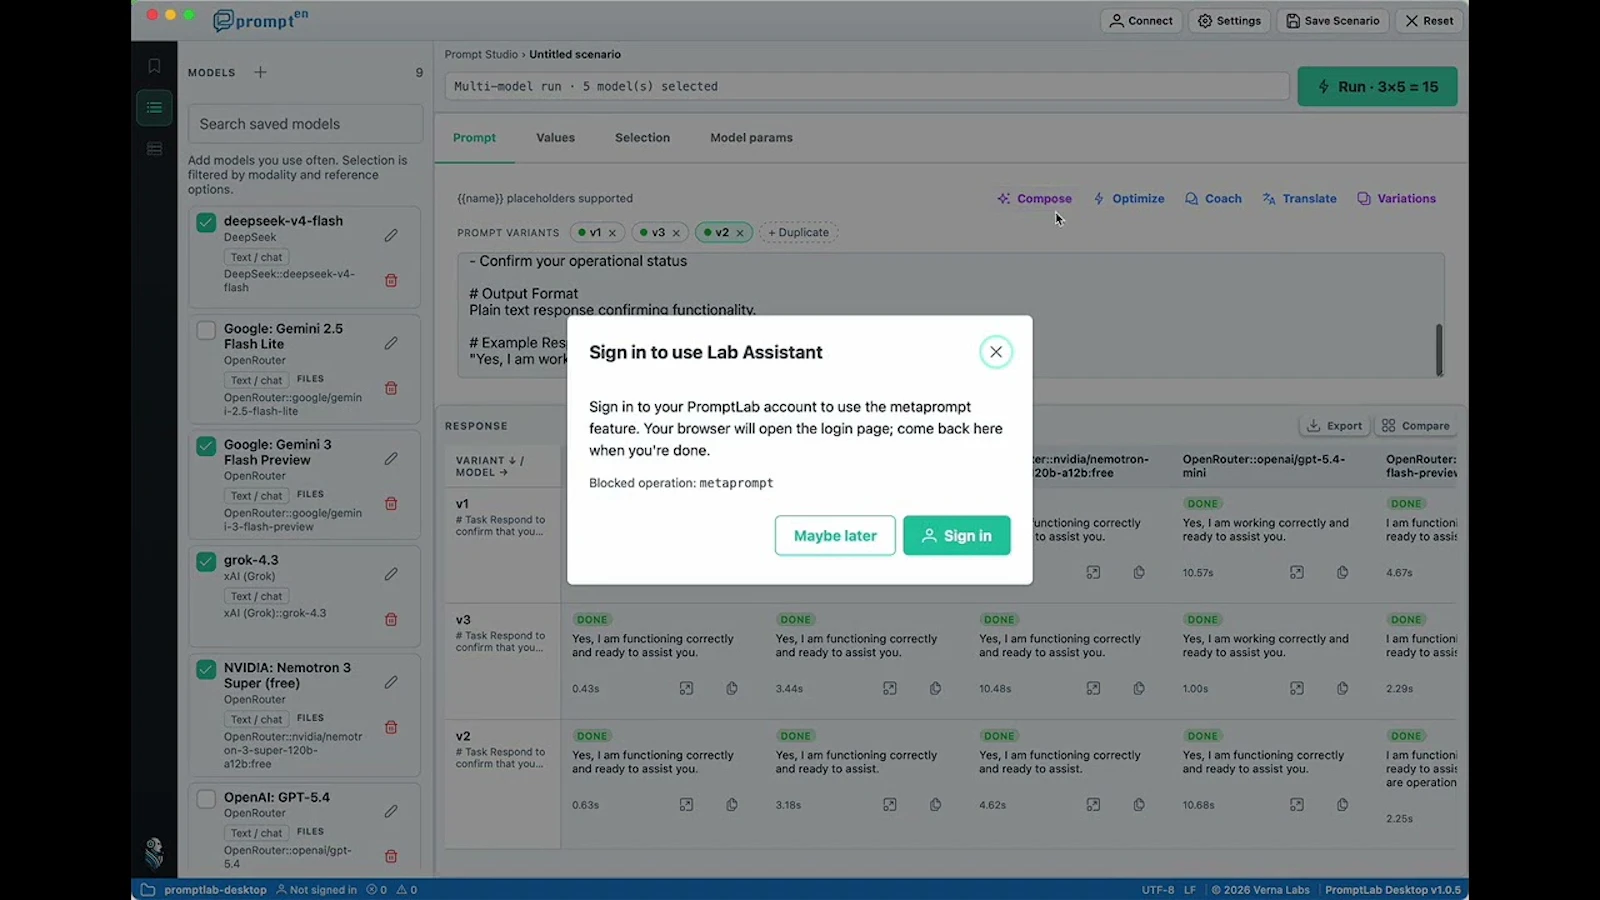Click the Compose tool
This screenshot has width=1600, height=900.
[1034, 199]
